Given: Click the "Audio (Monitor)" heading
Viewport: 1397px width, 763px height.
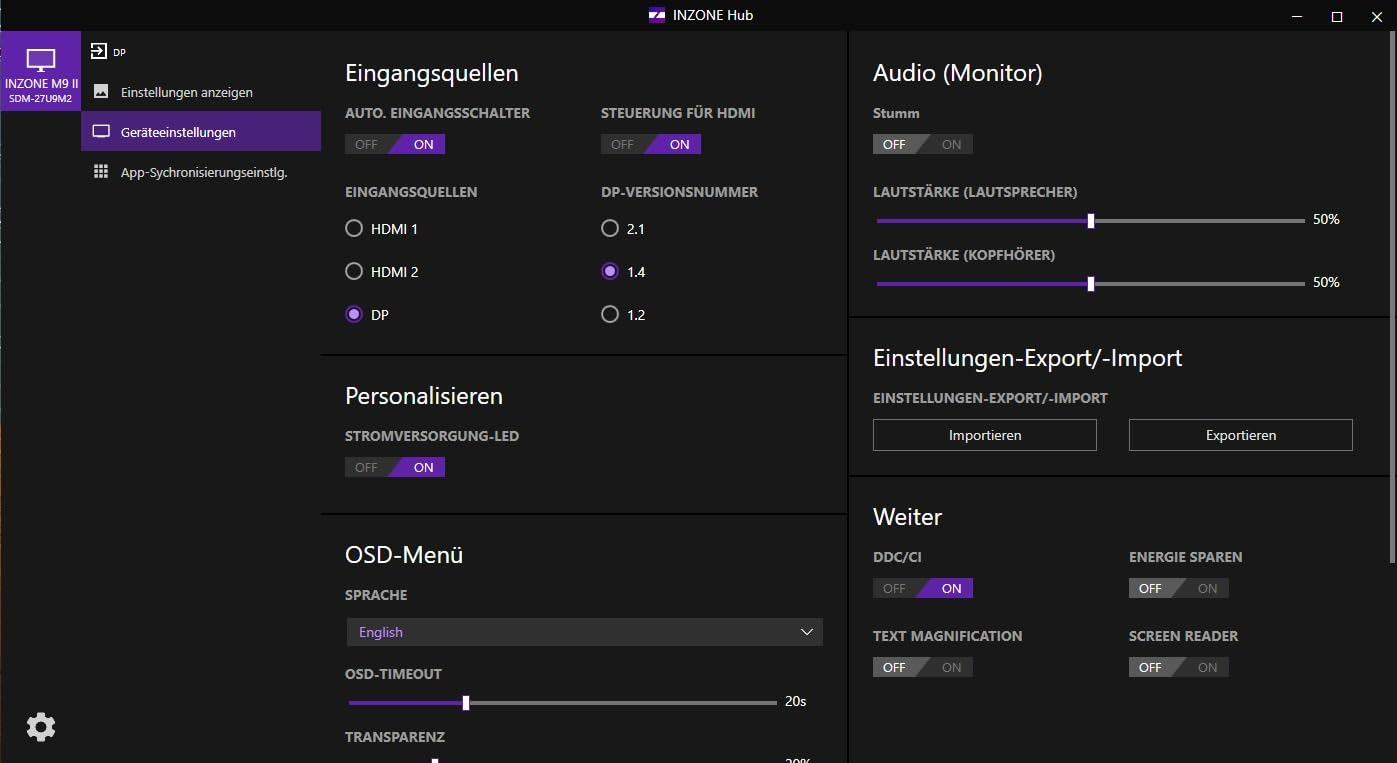Looking at the screenshot, I should (958, 73).
